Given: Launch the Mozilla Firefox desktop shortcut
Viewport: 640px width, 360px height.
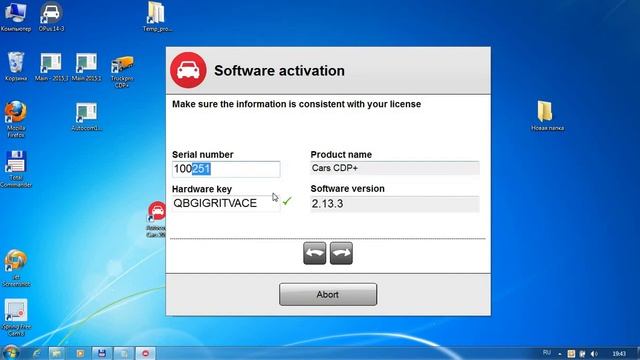Looking at the screenshot, I should point(16,119).
